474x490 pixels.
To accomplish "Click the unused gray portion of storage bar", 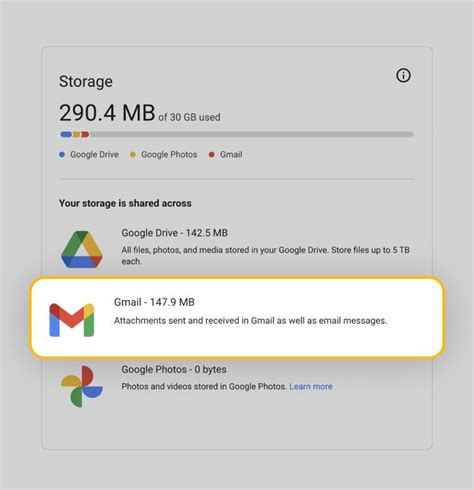I will click(251, 134).
